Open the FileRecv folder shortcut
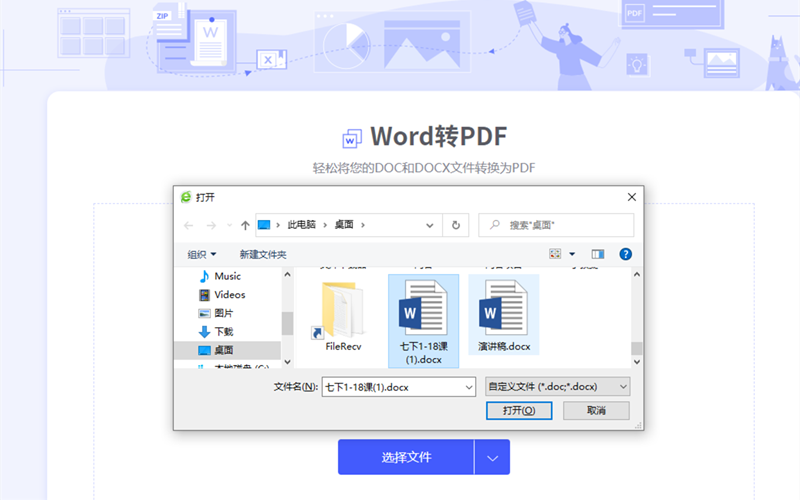800x500 pixels. point(343,316)
